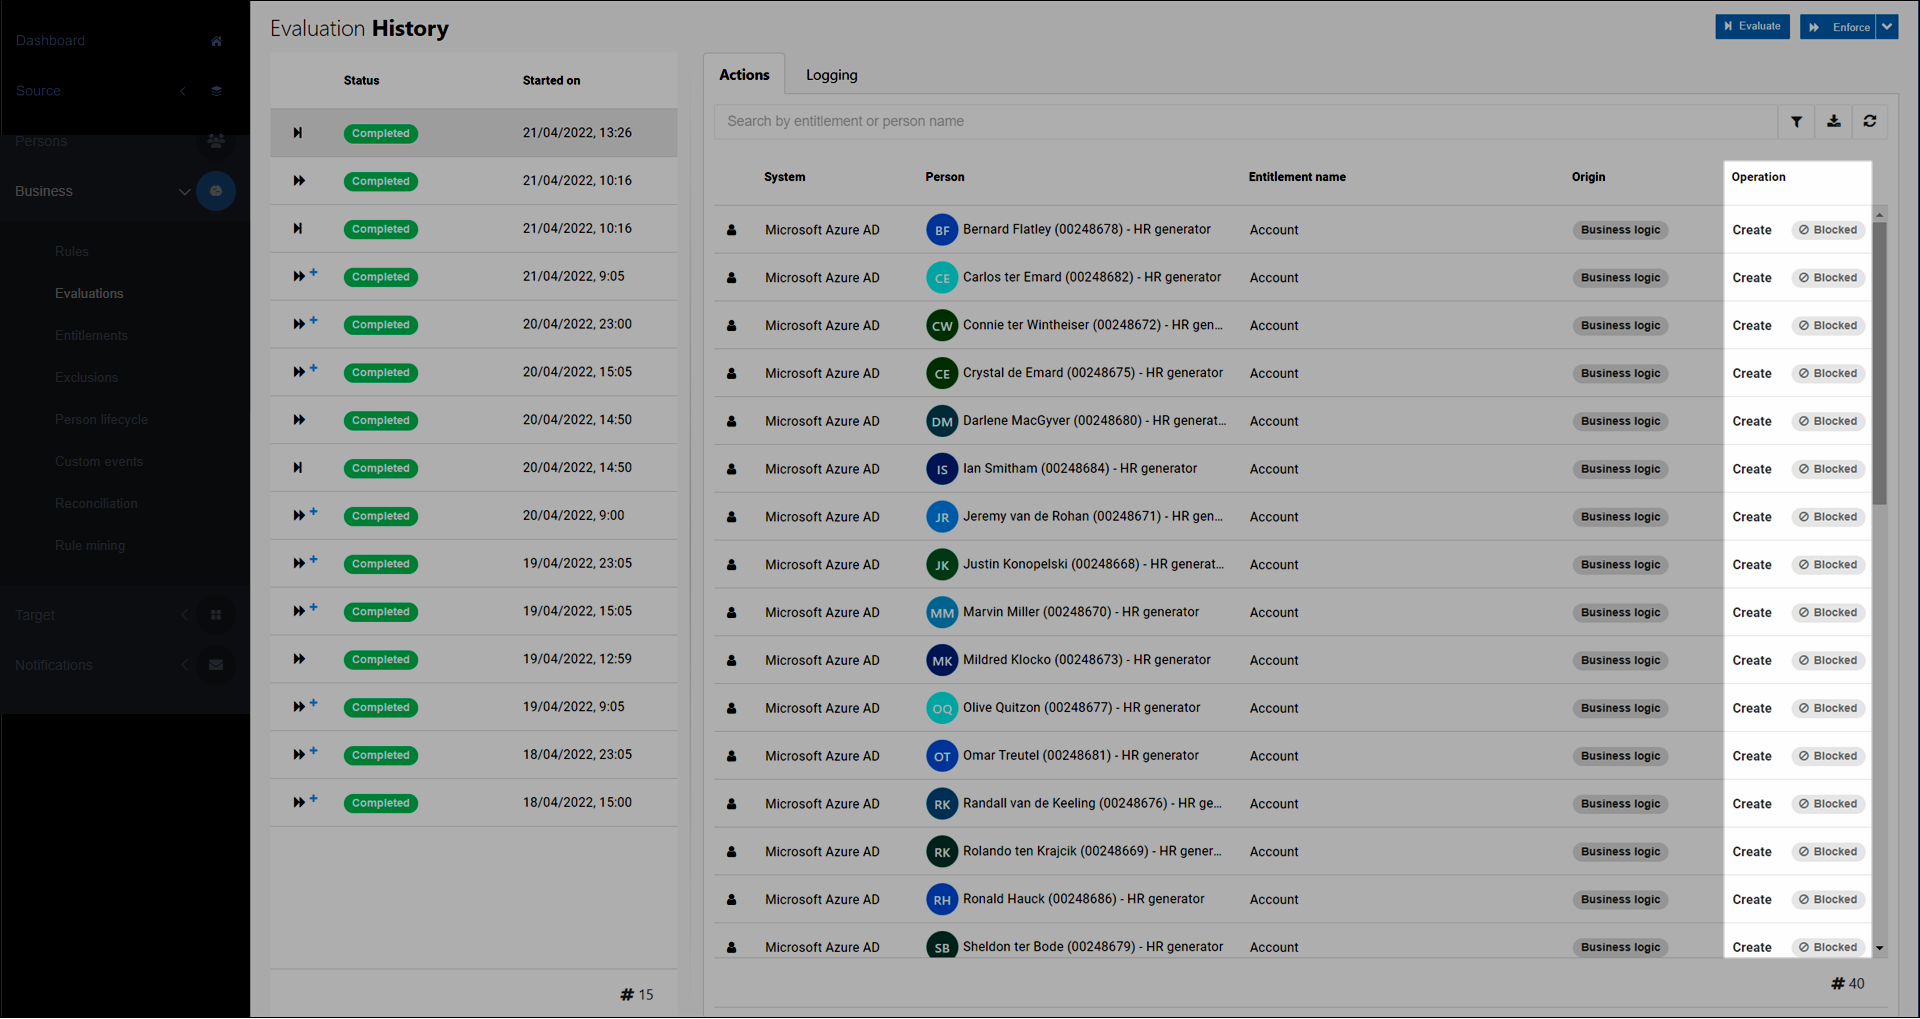This screenshot has width=1920, height=1019.
Task: Select the Source layers icon in the sidebar
Action: [x=216, y=91]
